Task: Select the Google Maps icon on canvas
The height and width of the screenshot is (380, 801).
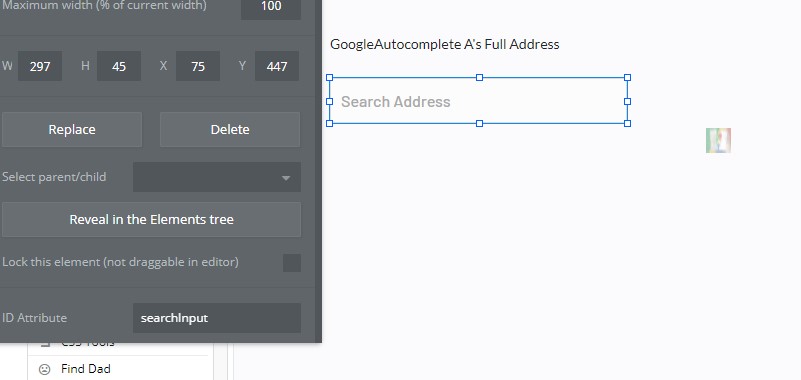Action: coord(718,140)
